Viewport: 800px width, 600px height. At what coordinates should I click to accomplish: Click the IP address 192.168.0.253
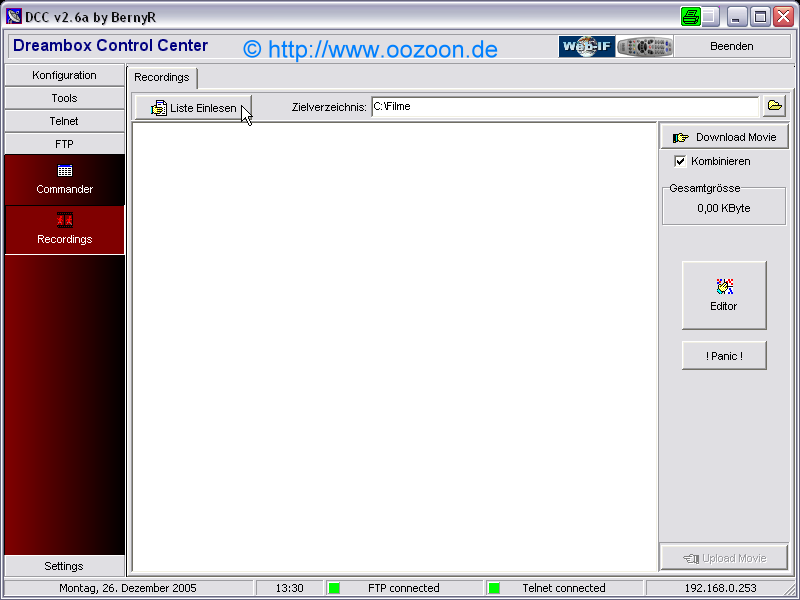[720, 588]
